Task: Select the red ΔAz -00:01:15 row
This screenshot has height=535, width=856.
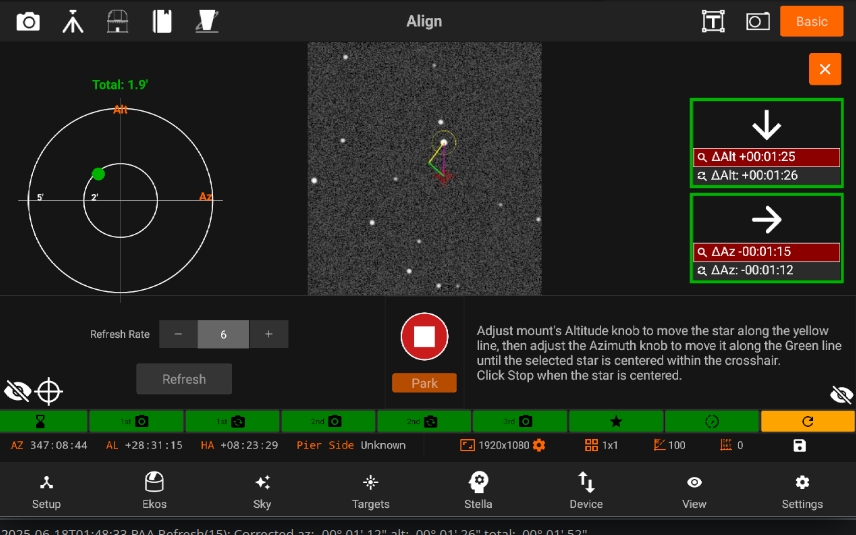Action: pyautogui.click(x=766, y=252)
